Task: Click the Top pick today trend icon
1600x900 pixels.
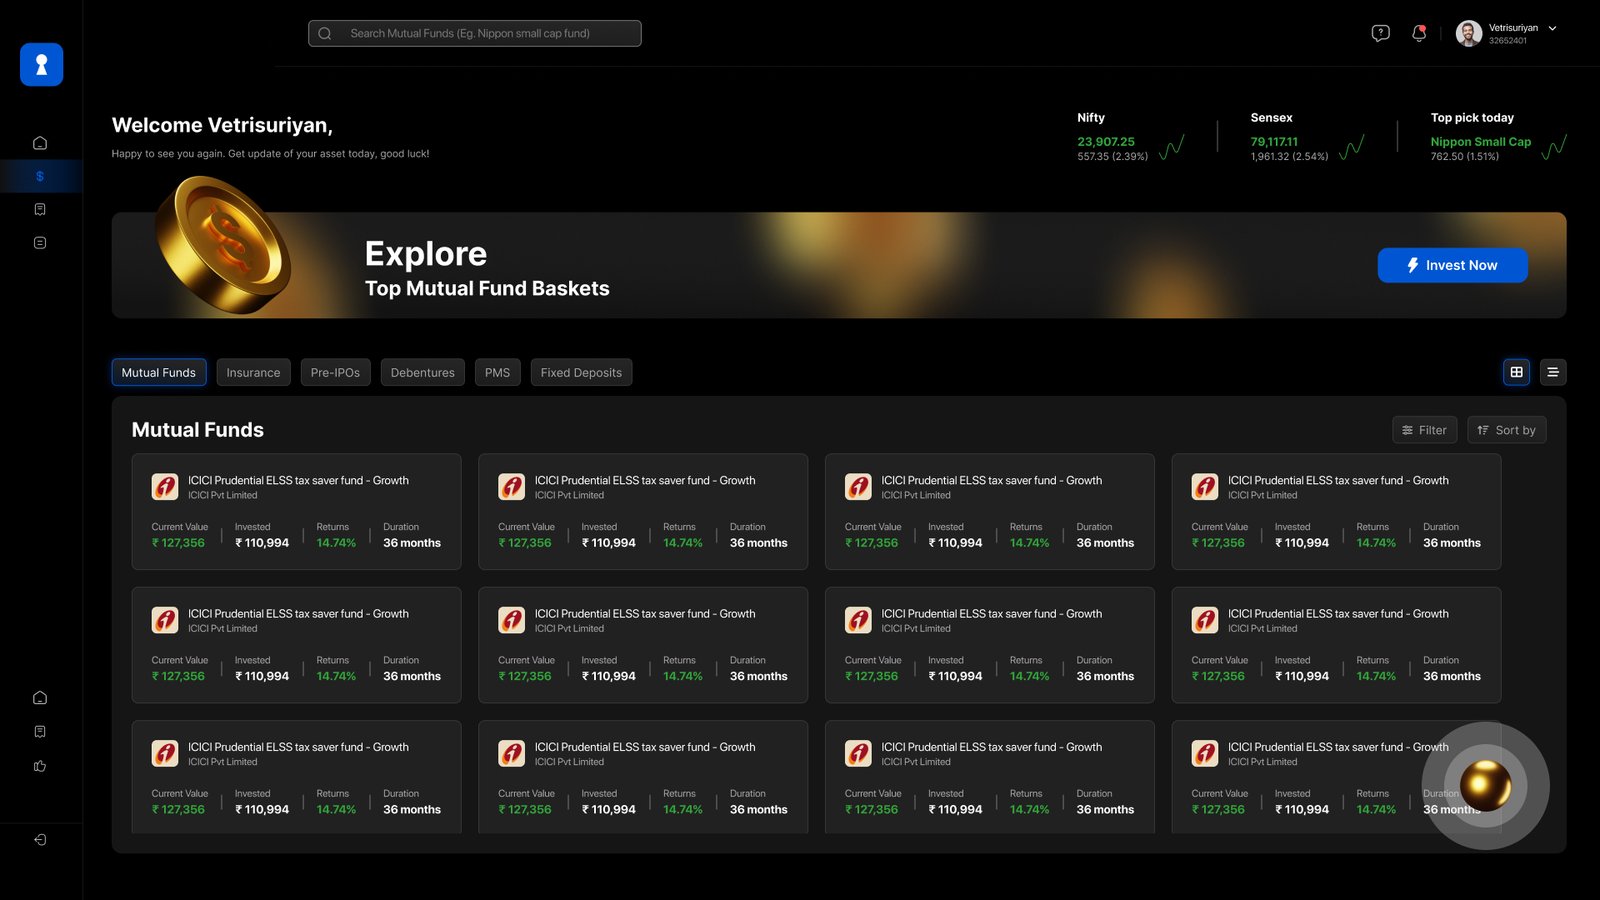Action: 1554,147
